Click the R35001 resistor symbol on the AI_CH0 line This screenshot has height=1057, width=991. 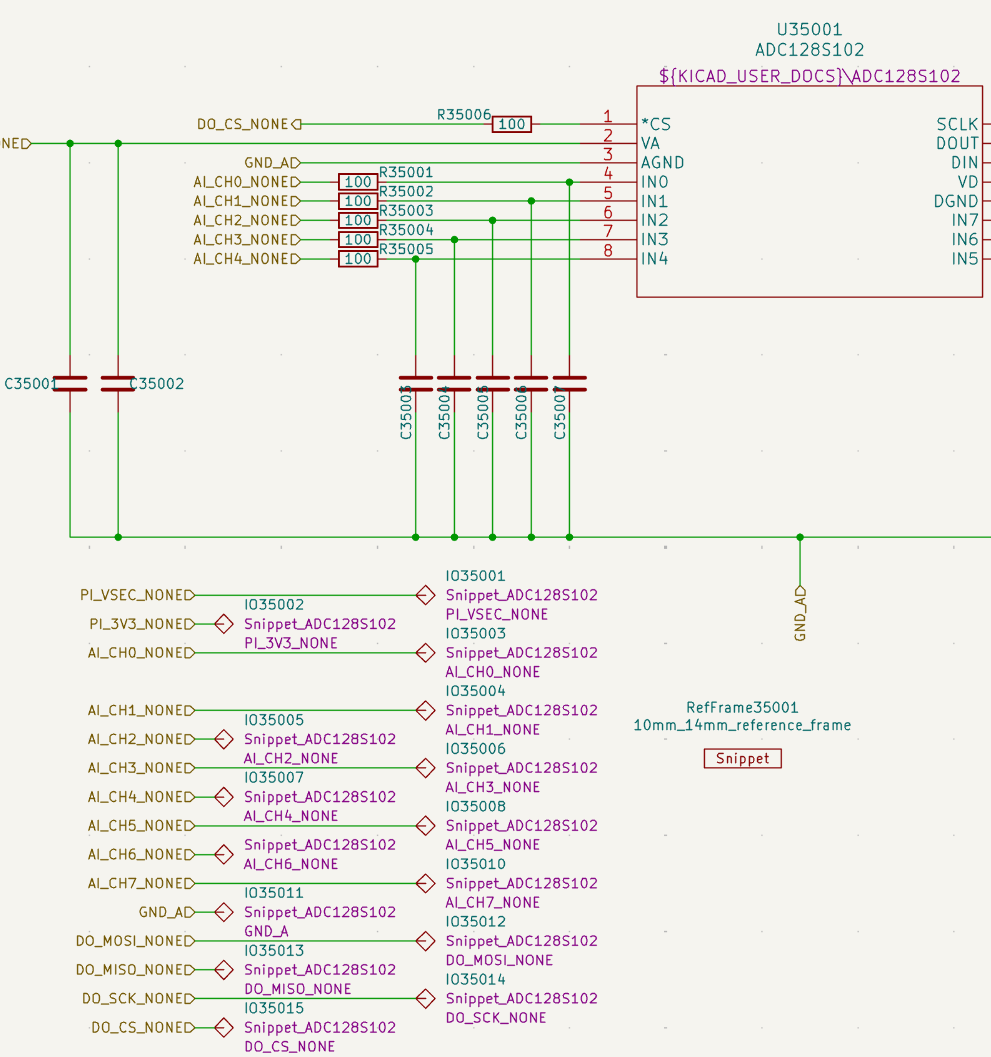358,182
